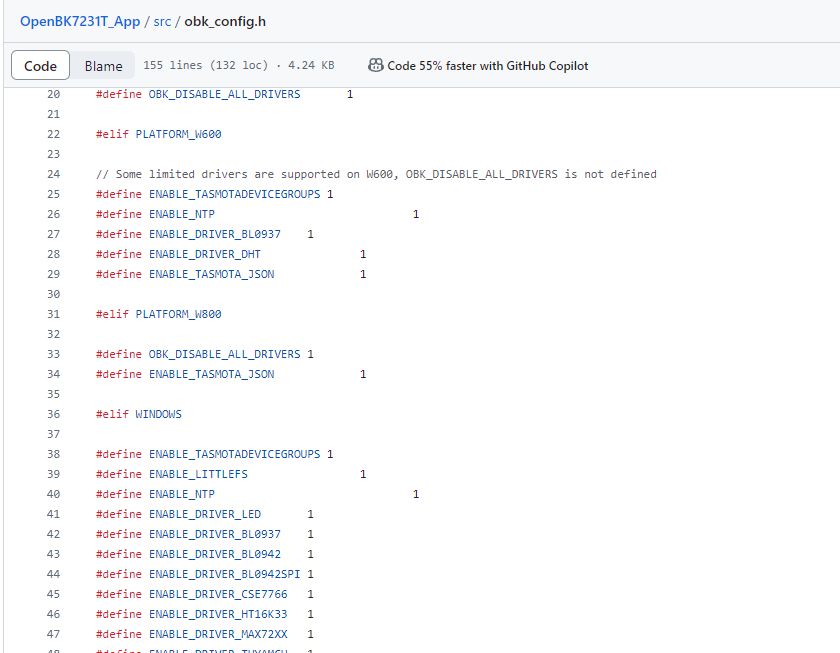Image resolution: width=840 pixels, height=653 pixels.
Task: Click ENABLE_NTP on line 40
Action: [182, 494]
